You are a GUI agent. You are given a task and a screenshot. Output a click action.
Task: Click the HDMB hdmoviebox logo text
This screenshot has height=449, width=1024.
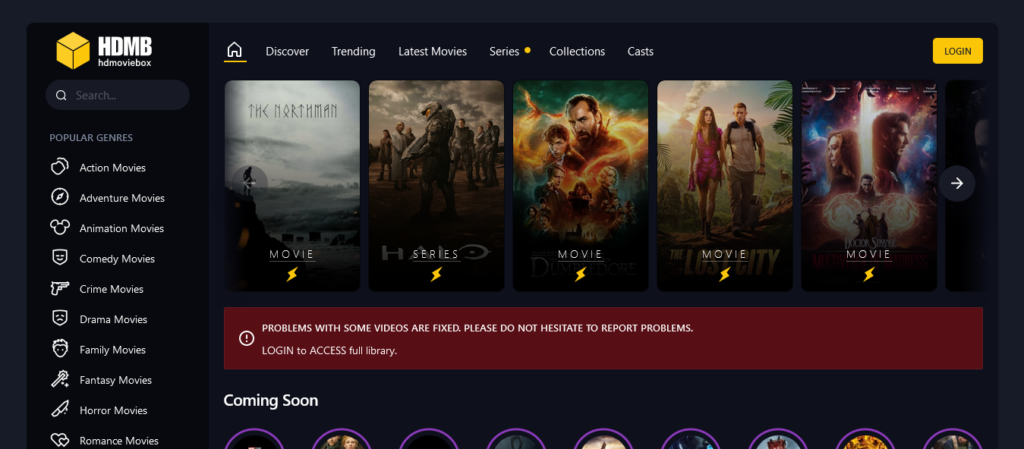pos(125,52)
